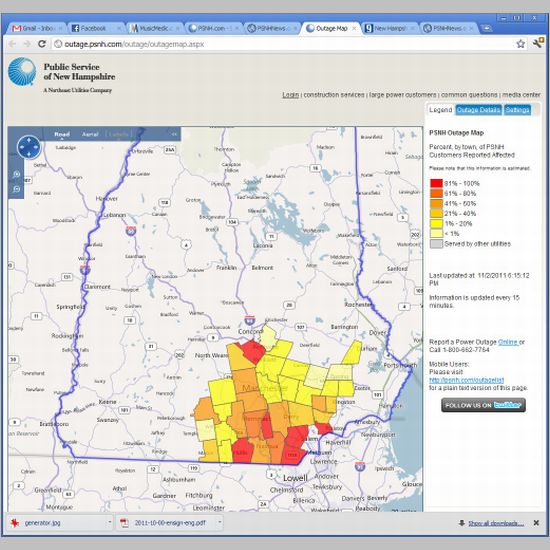
Task: Pan the map right with the east arrow
Action: coord(36,147)
